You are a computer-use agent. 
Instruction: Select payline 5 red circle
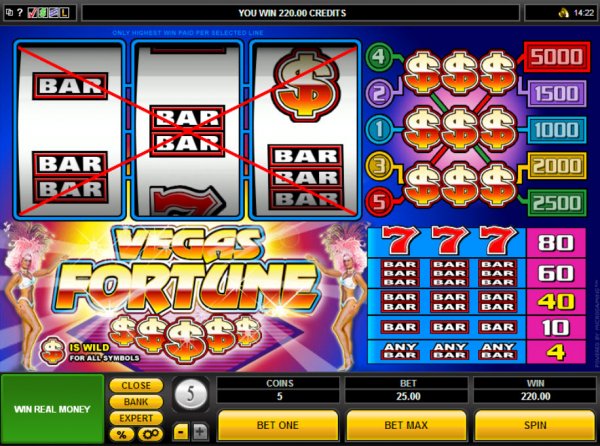coord(378,202)
